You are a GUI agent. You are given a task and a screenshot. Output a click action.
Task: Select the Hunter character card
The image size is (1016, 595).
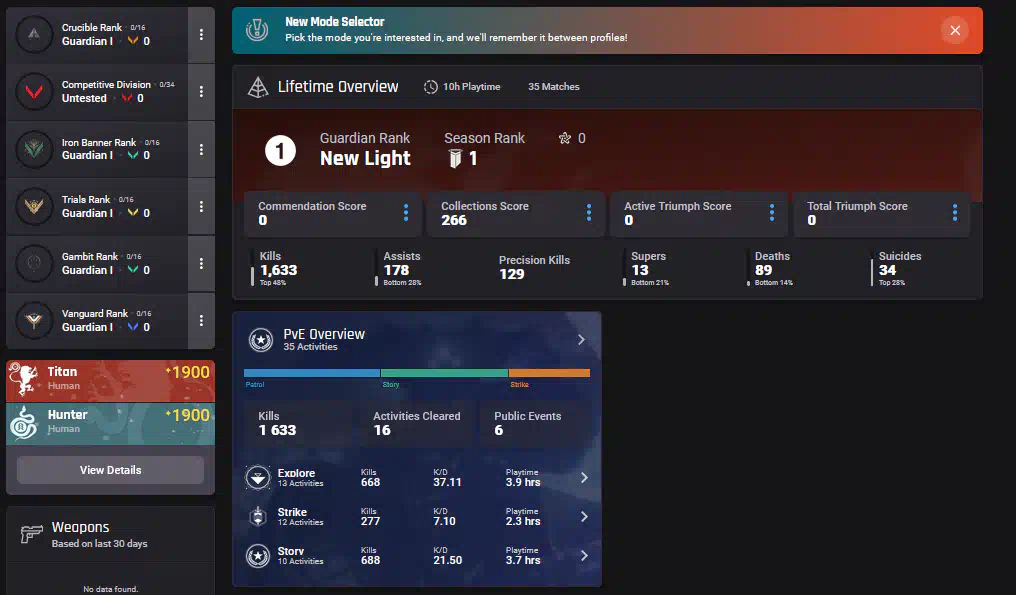[110, 424]
